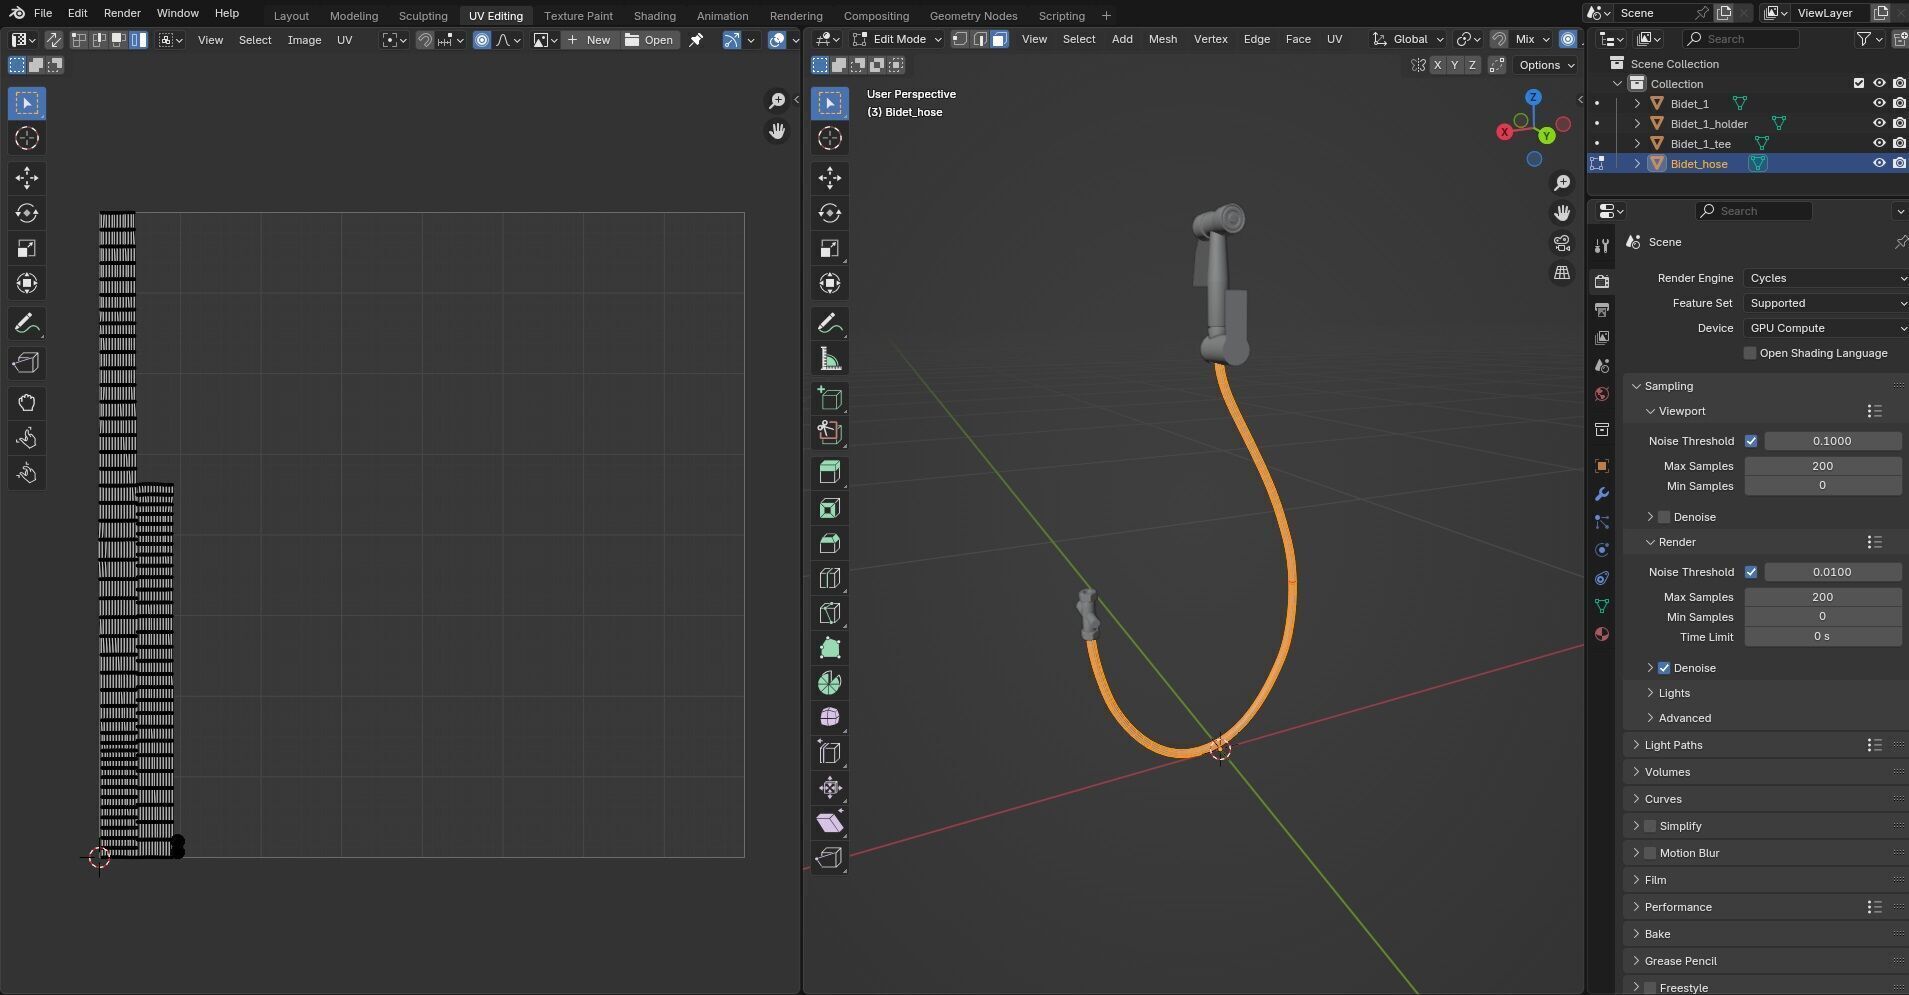Hide Bidet_1_holder with its eye icon

pos(1879,124)
